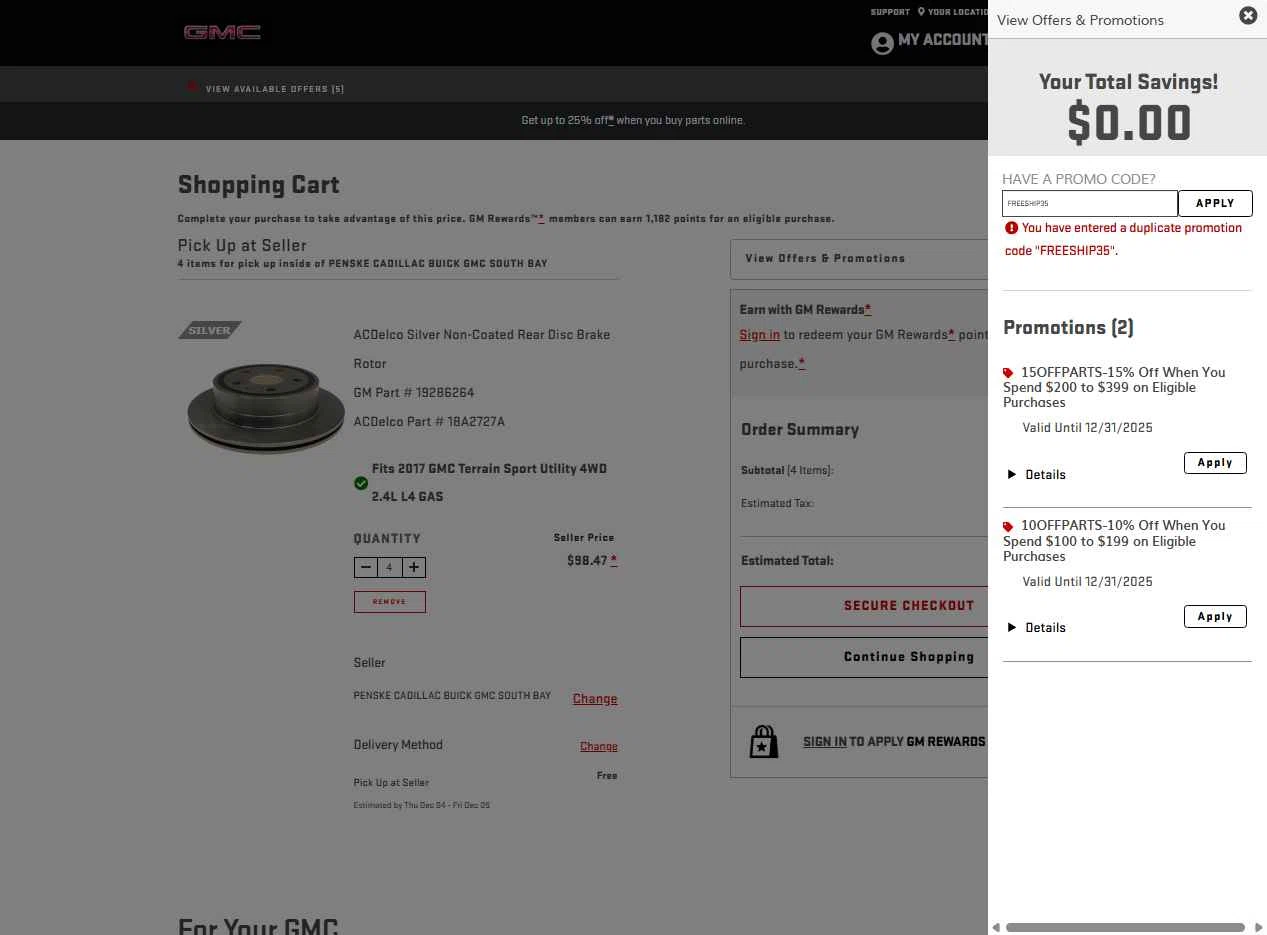Click 'Promotions (2)' heading

[x=1068, y=328]
